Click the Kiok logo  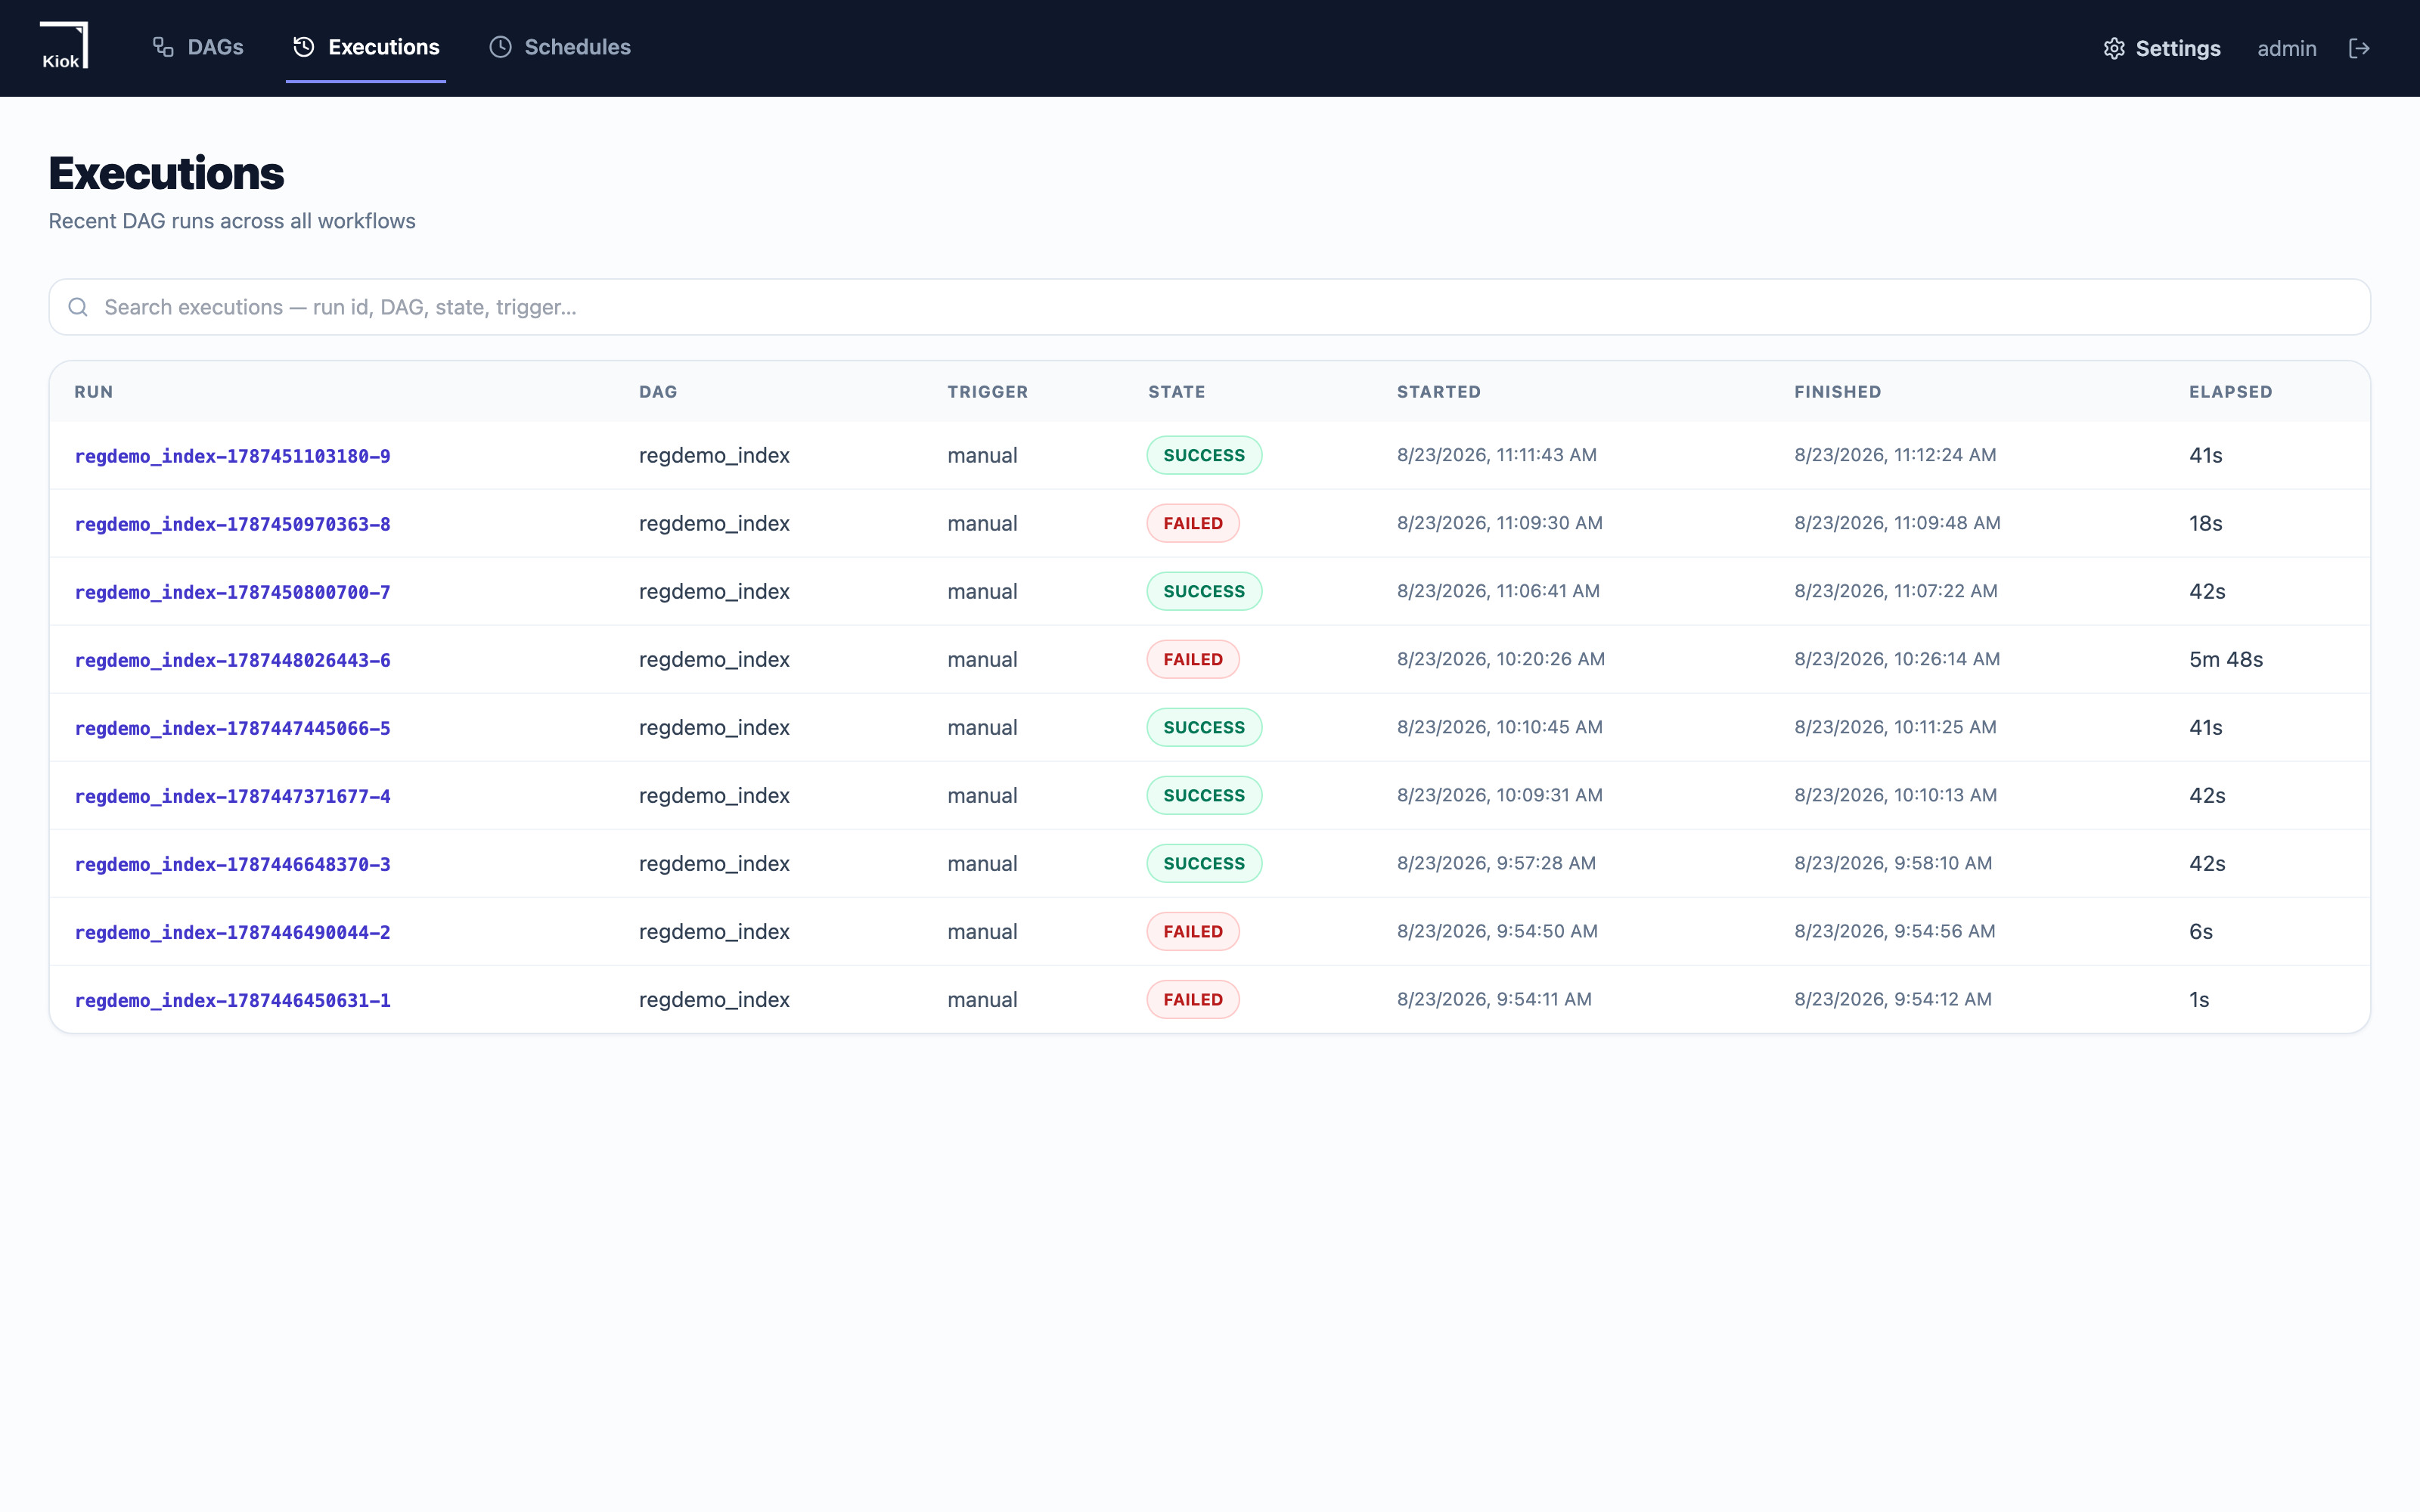click(x=64, y=46)
